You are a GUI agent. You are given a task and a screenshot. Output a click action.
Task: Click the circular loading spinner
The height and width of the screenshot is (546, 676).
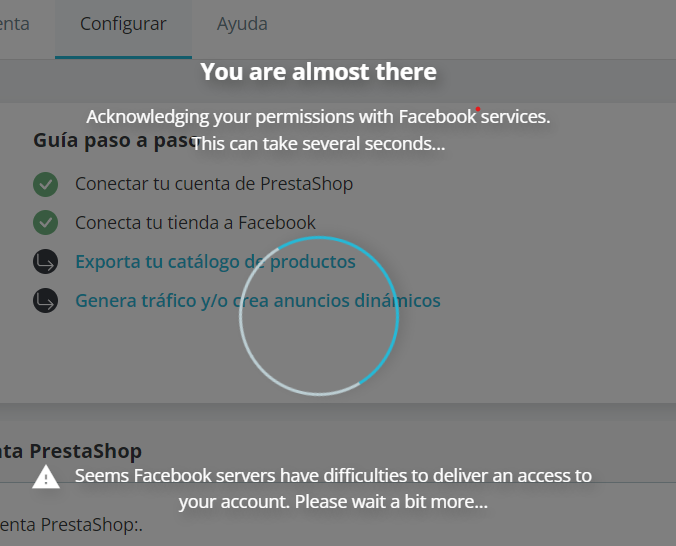point(319,316)
